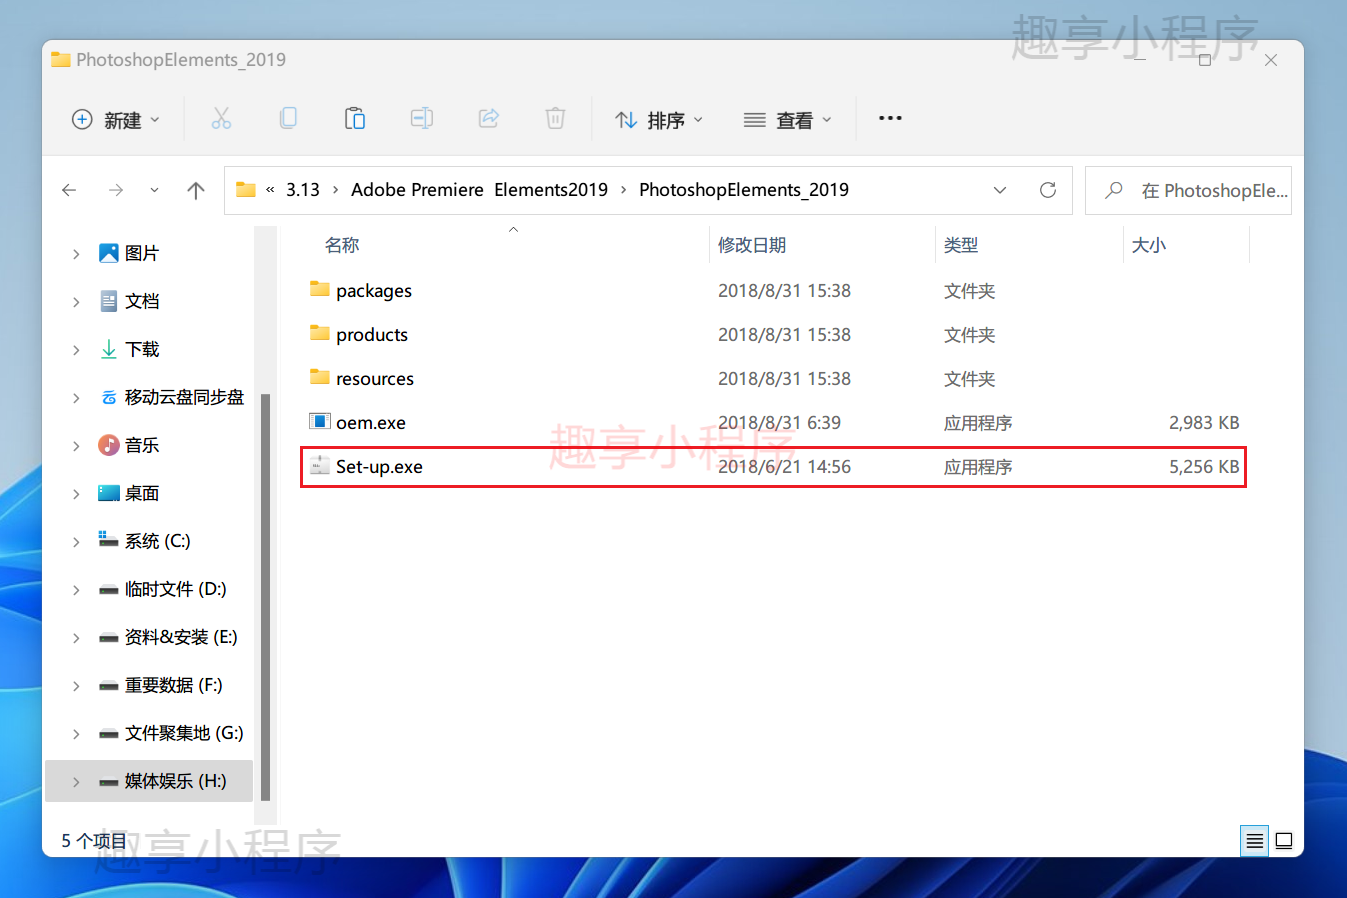
Task: Sort by 名称 column header
Action: tap(342, 245)
